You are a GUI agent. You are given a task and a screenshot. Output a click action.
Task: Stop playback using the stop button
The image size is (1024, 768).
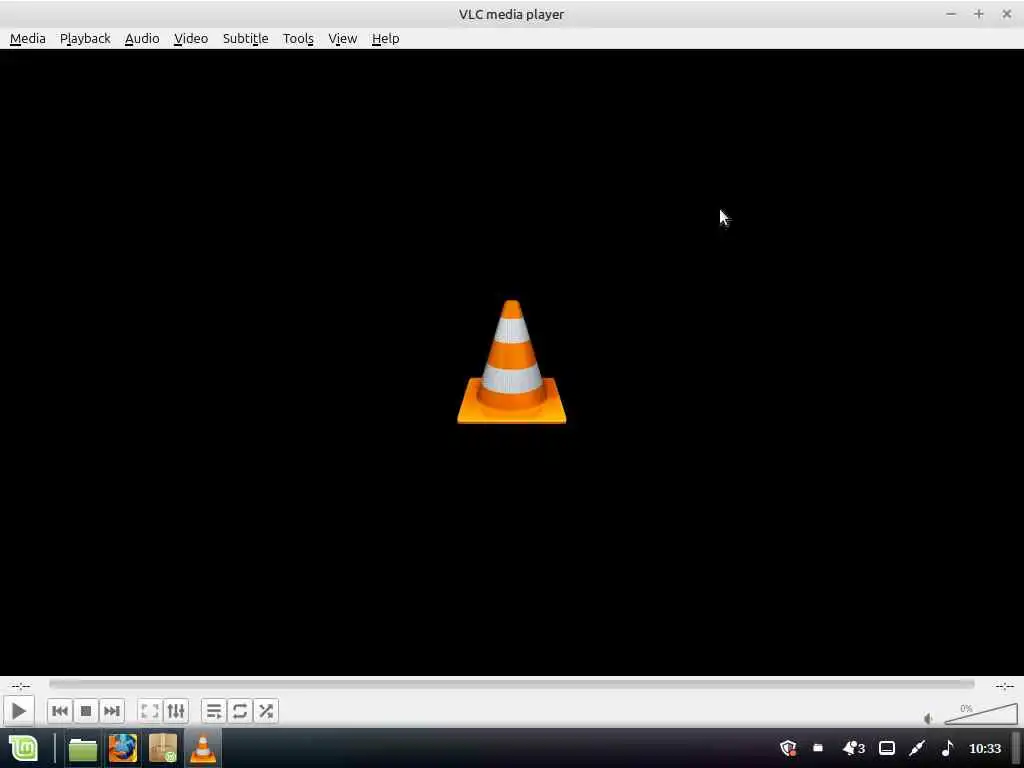[x=86, y=711]
